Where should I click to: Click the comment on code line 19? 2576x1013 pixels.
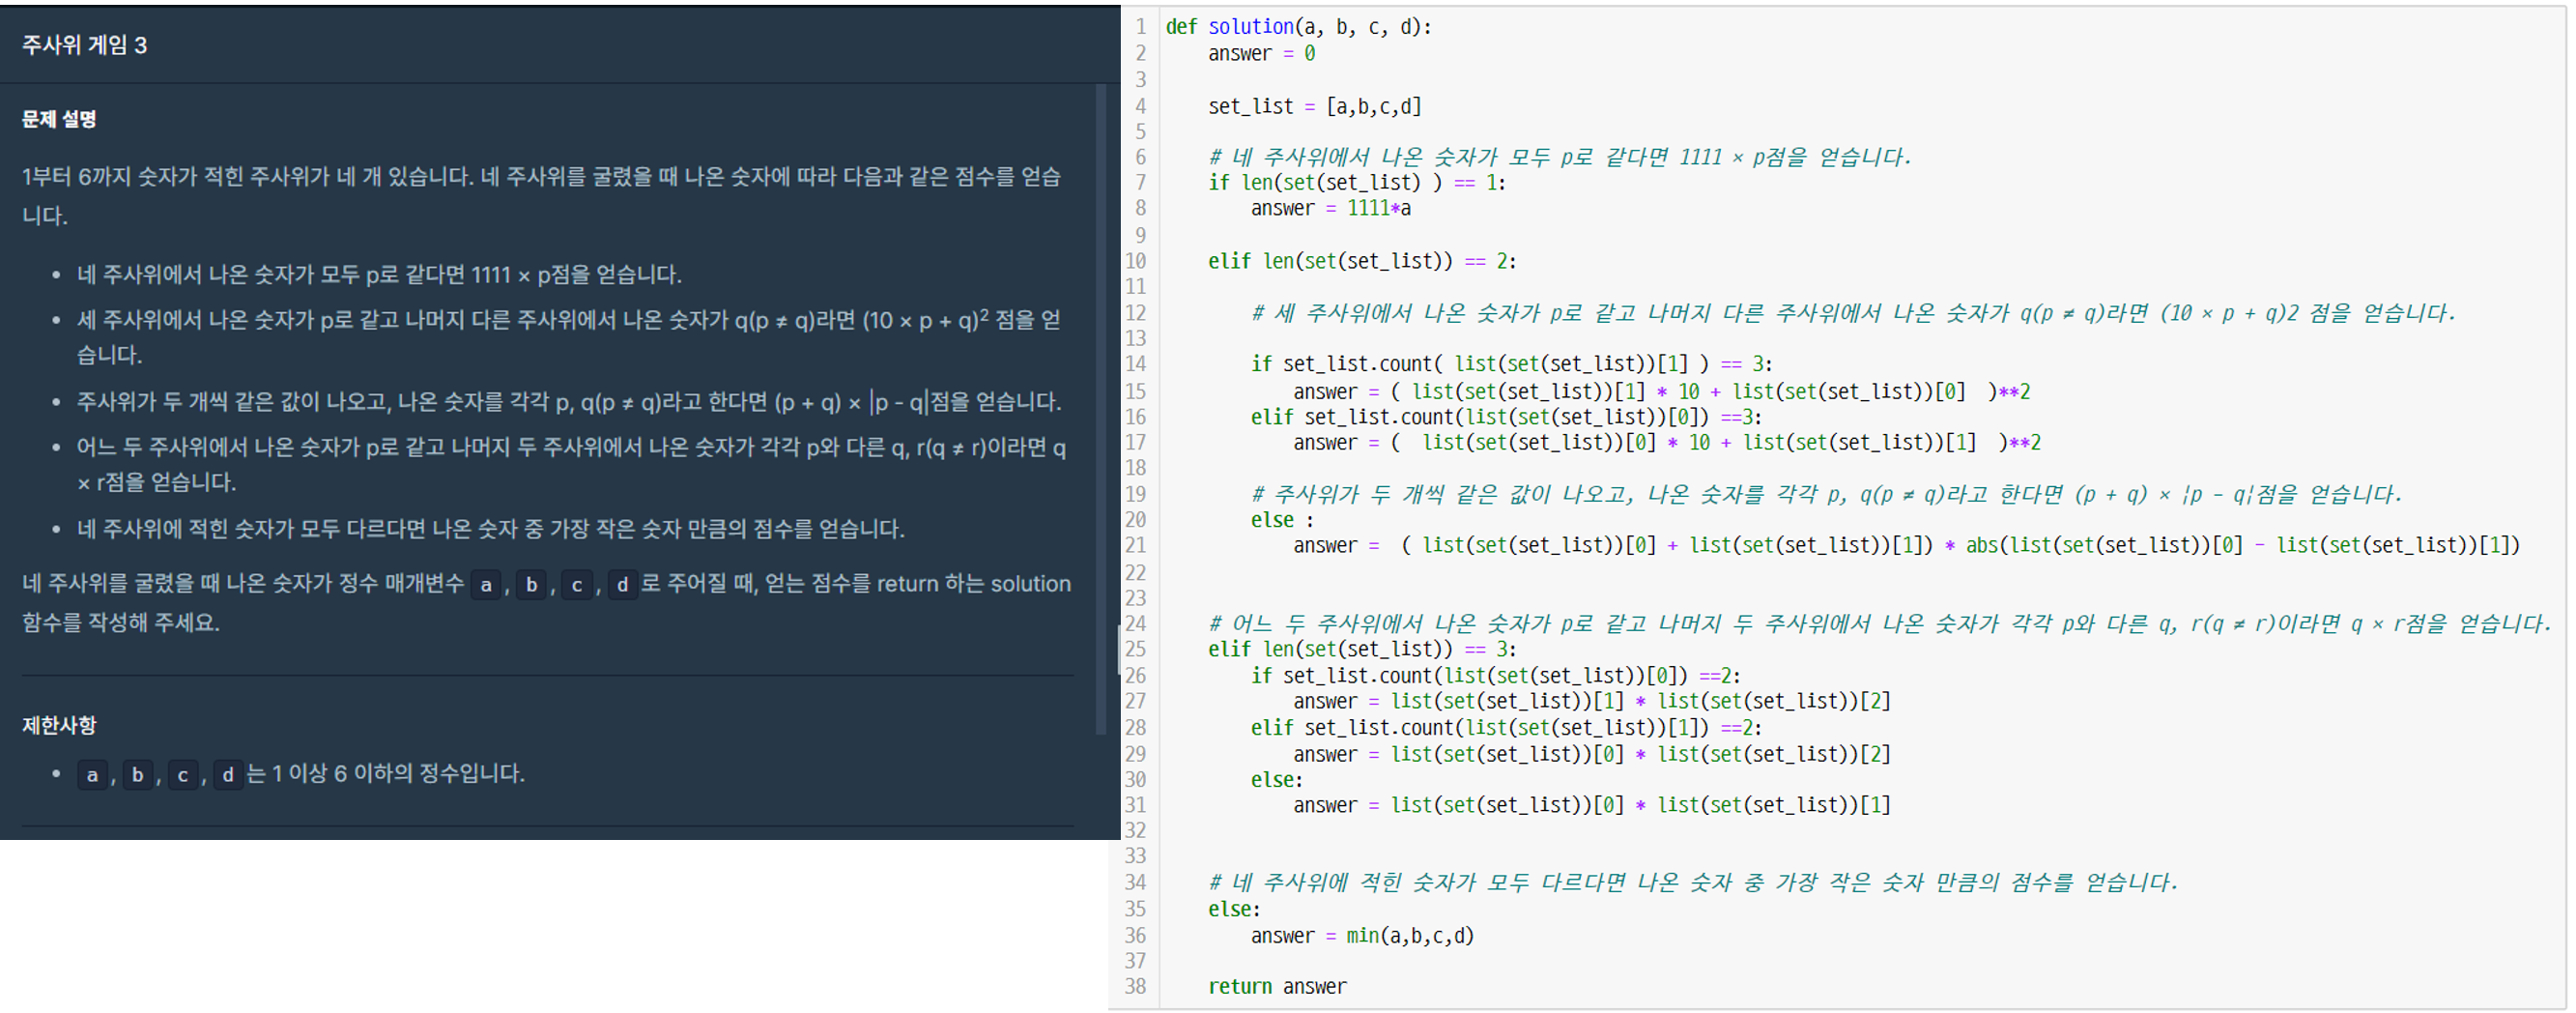tap(1825, 494)
